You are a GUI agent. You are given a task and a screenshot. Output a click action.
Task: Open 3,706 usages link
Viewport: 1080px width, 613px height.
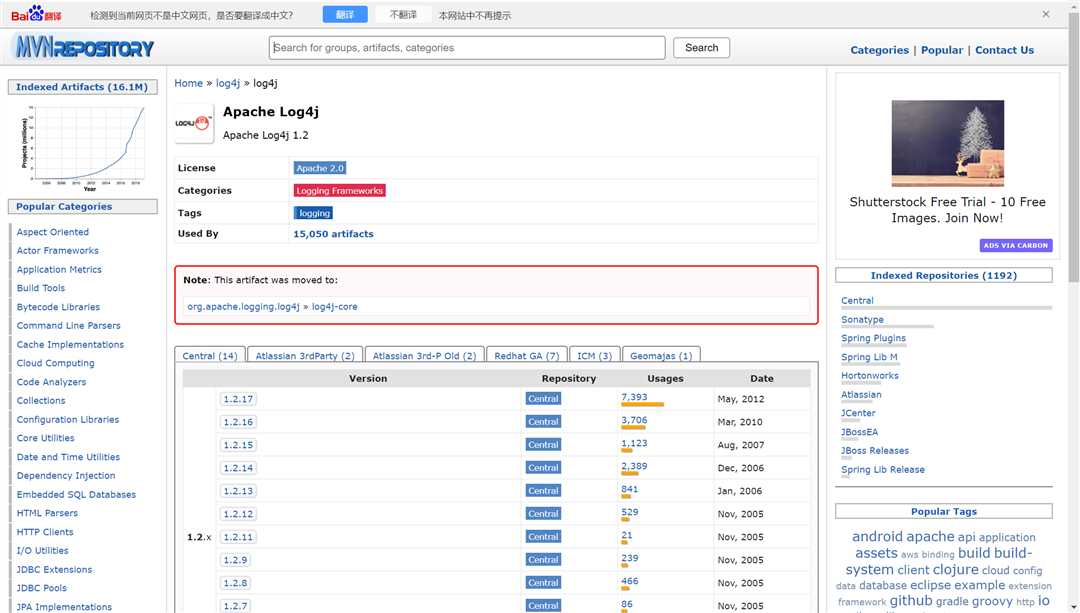[x=634, y=420]
